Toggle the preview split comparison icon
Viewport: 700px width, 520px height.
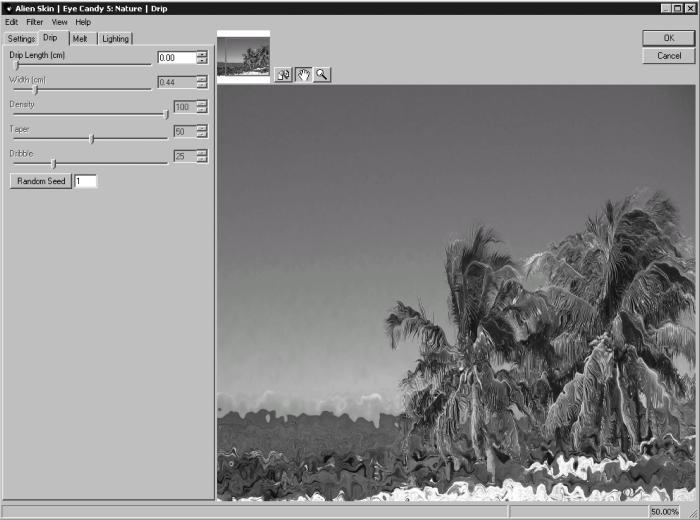[x=283, y=75]
